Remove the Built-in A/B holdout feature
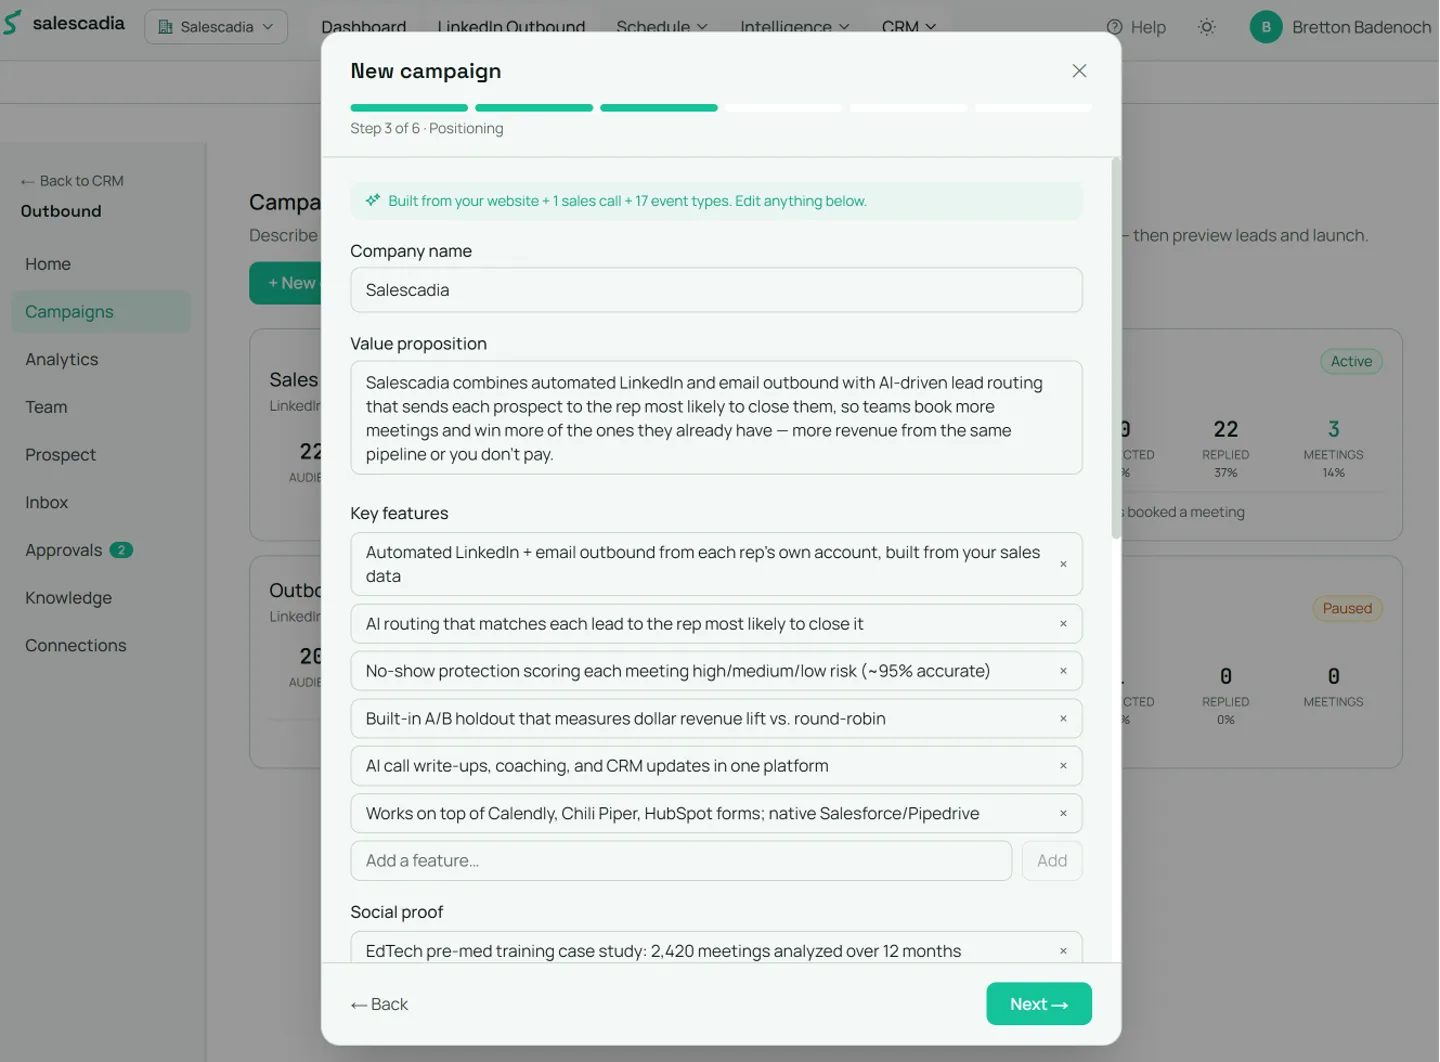Screen dimensions: 1440x1062 1063,719
